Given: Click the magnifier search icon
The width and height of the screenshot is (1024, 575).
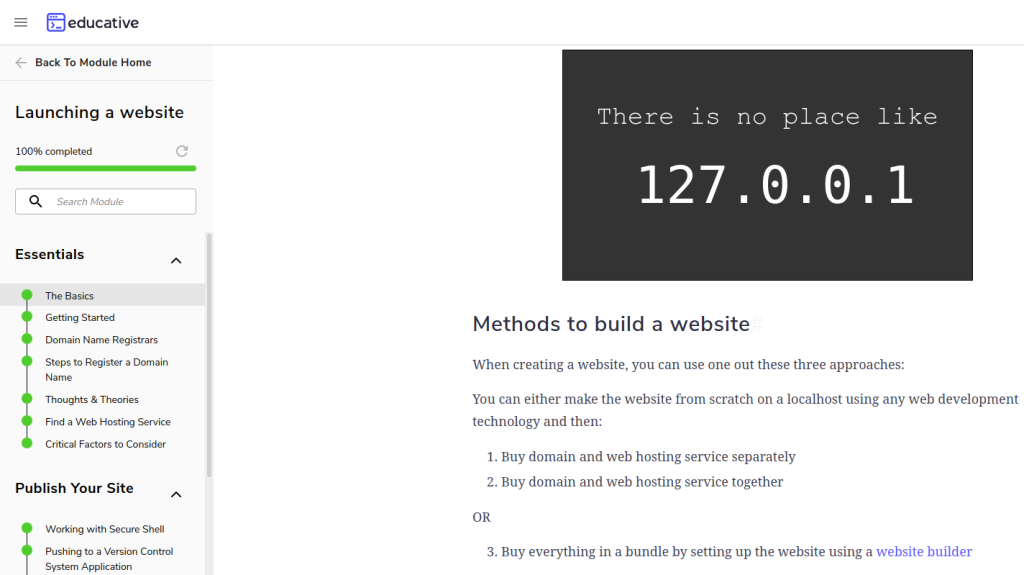Looking at the screenshot, I should coord(36,201).
